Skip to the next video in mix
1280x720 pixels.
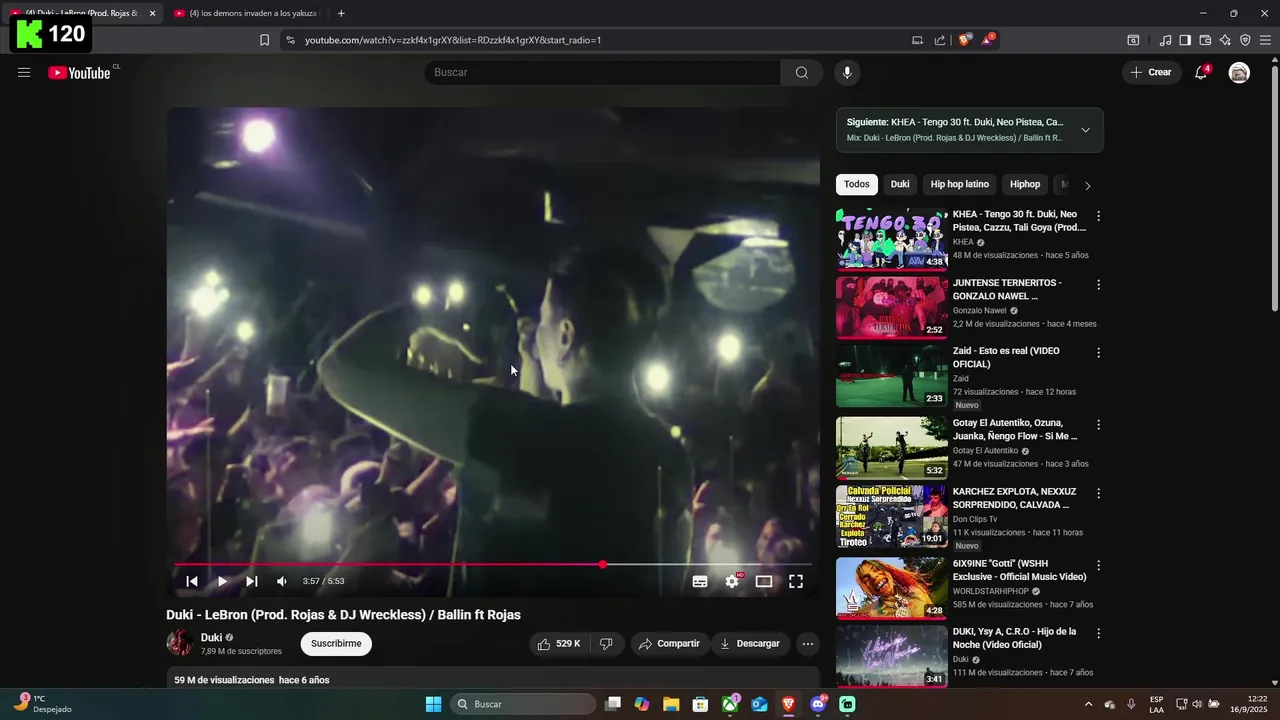(x=252, y=581)
